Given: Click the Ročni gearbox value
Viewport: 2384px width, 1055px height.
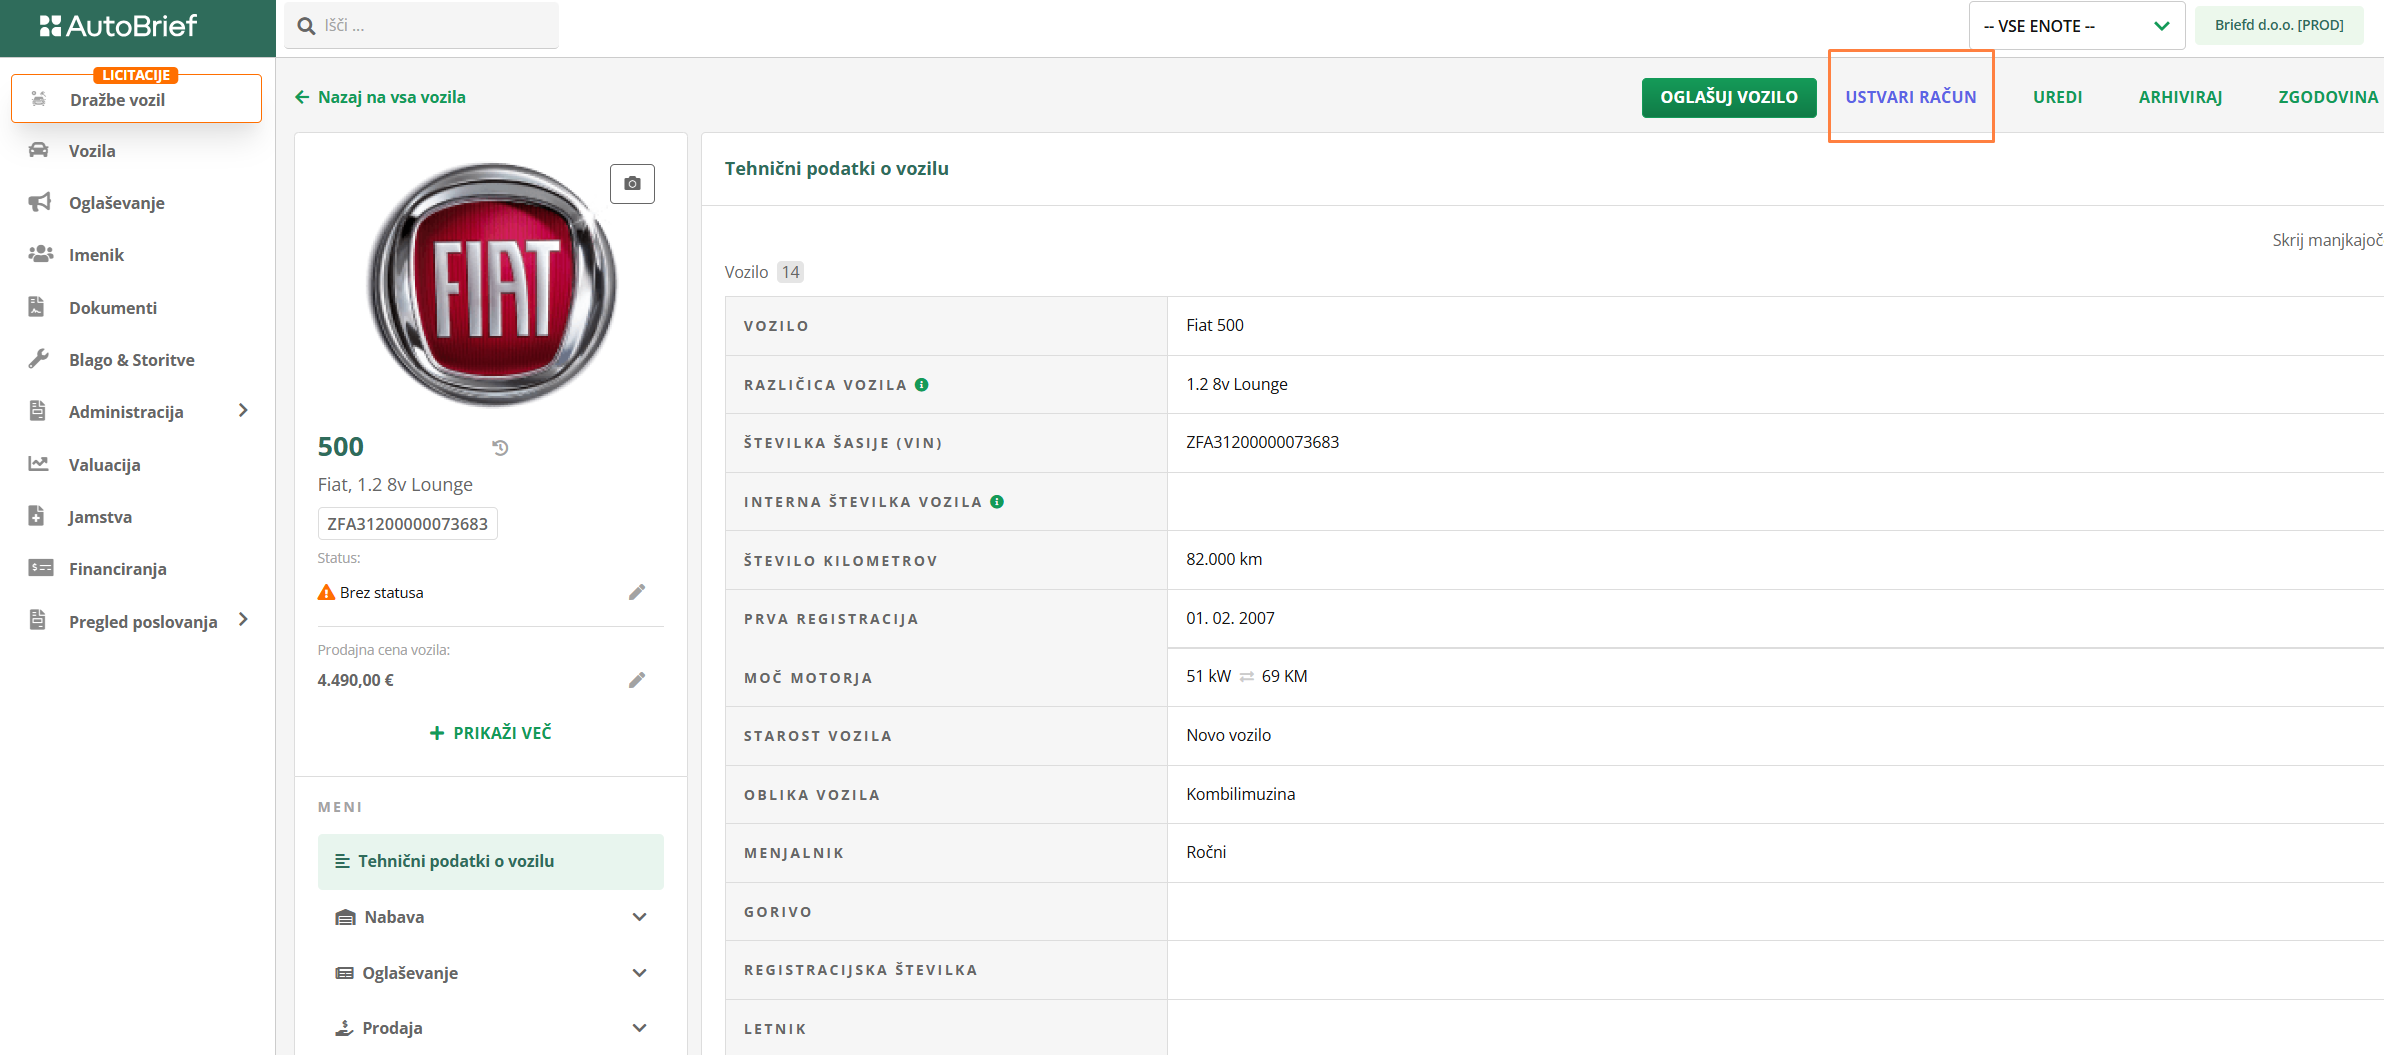Looking at the screenshot, I should pyautogui.click(x=1206, y=852).
